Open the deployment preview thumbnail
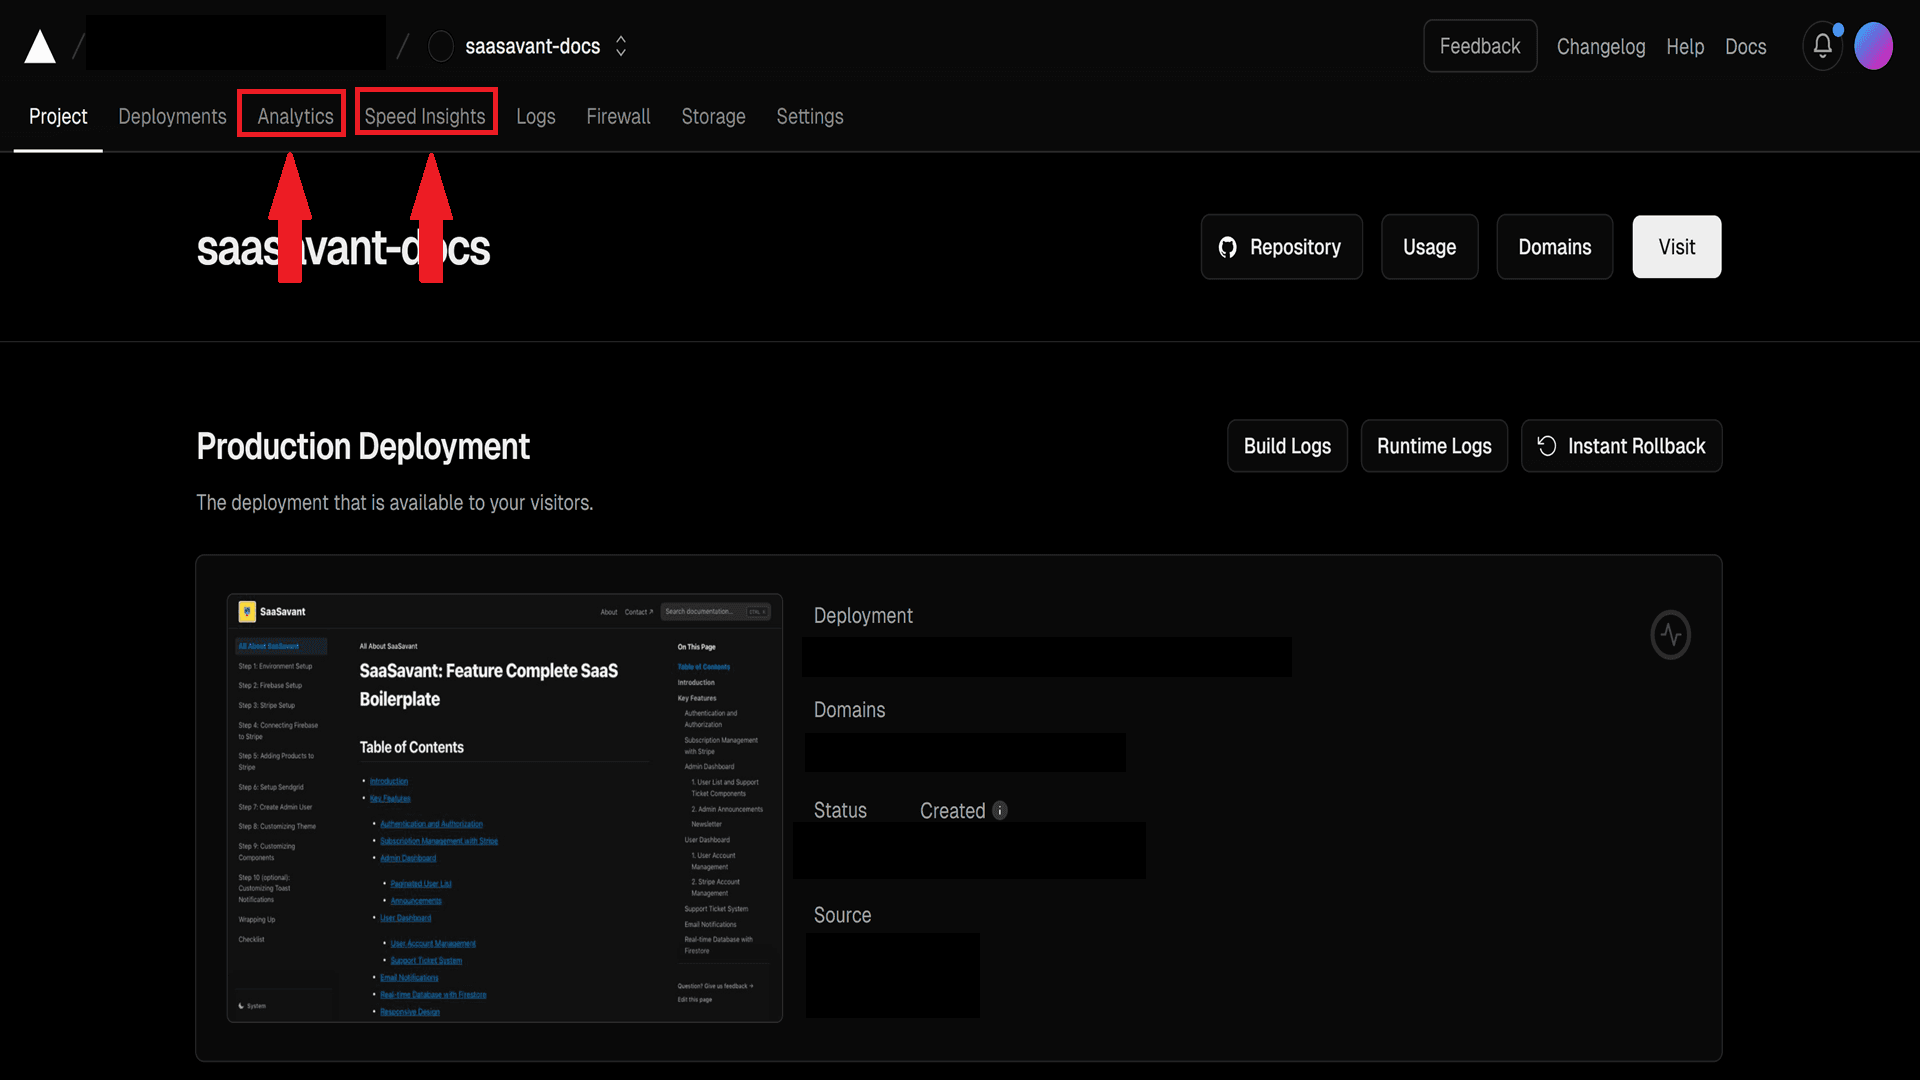The width and height of the screenshot is (1920, 1080). (x=504, y=808)
